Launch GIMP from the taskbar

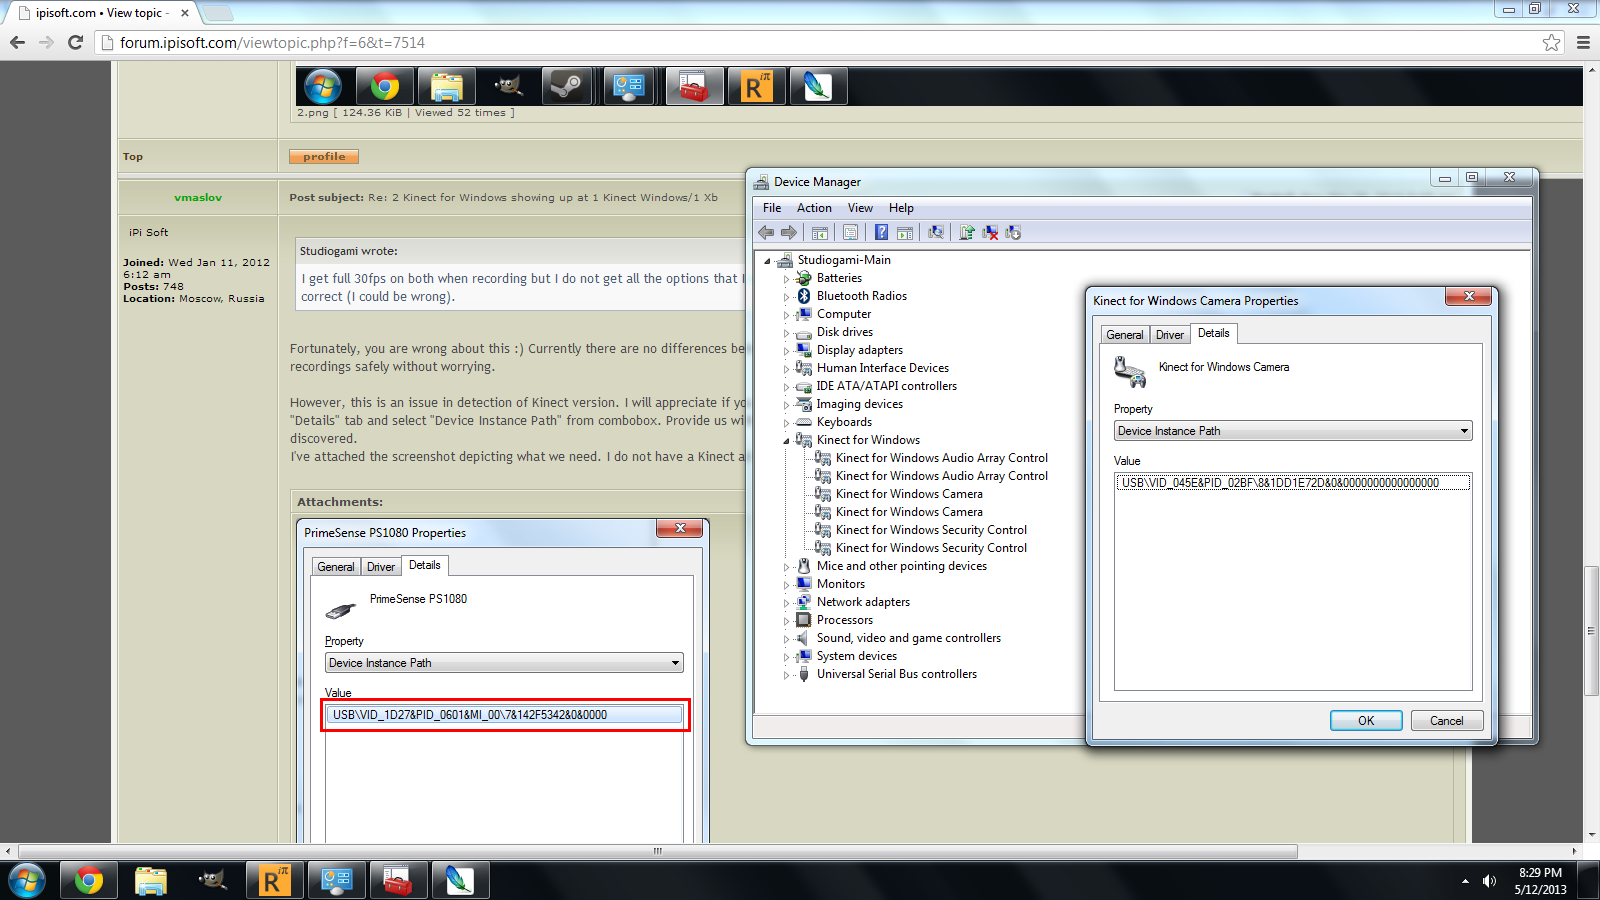point(212,881)
